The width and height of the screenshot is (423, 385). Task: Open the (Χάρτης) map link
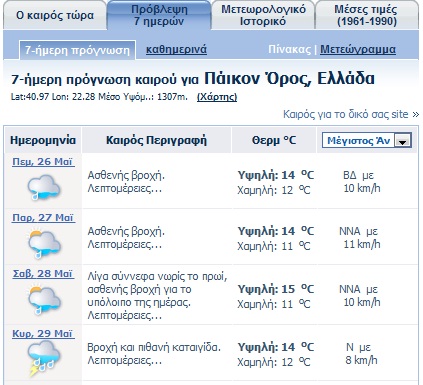pos(217,97)
